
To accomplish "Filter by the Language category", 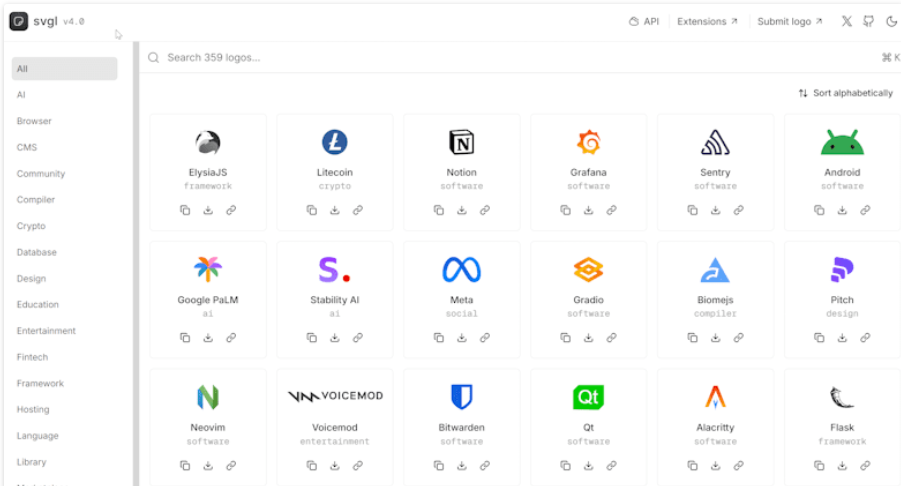I will tap(37, 436).
